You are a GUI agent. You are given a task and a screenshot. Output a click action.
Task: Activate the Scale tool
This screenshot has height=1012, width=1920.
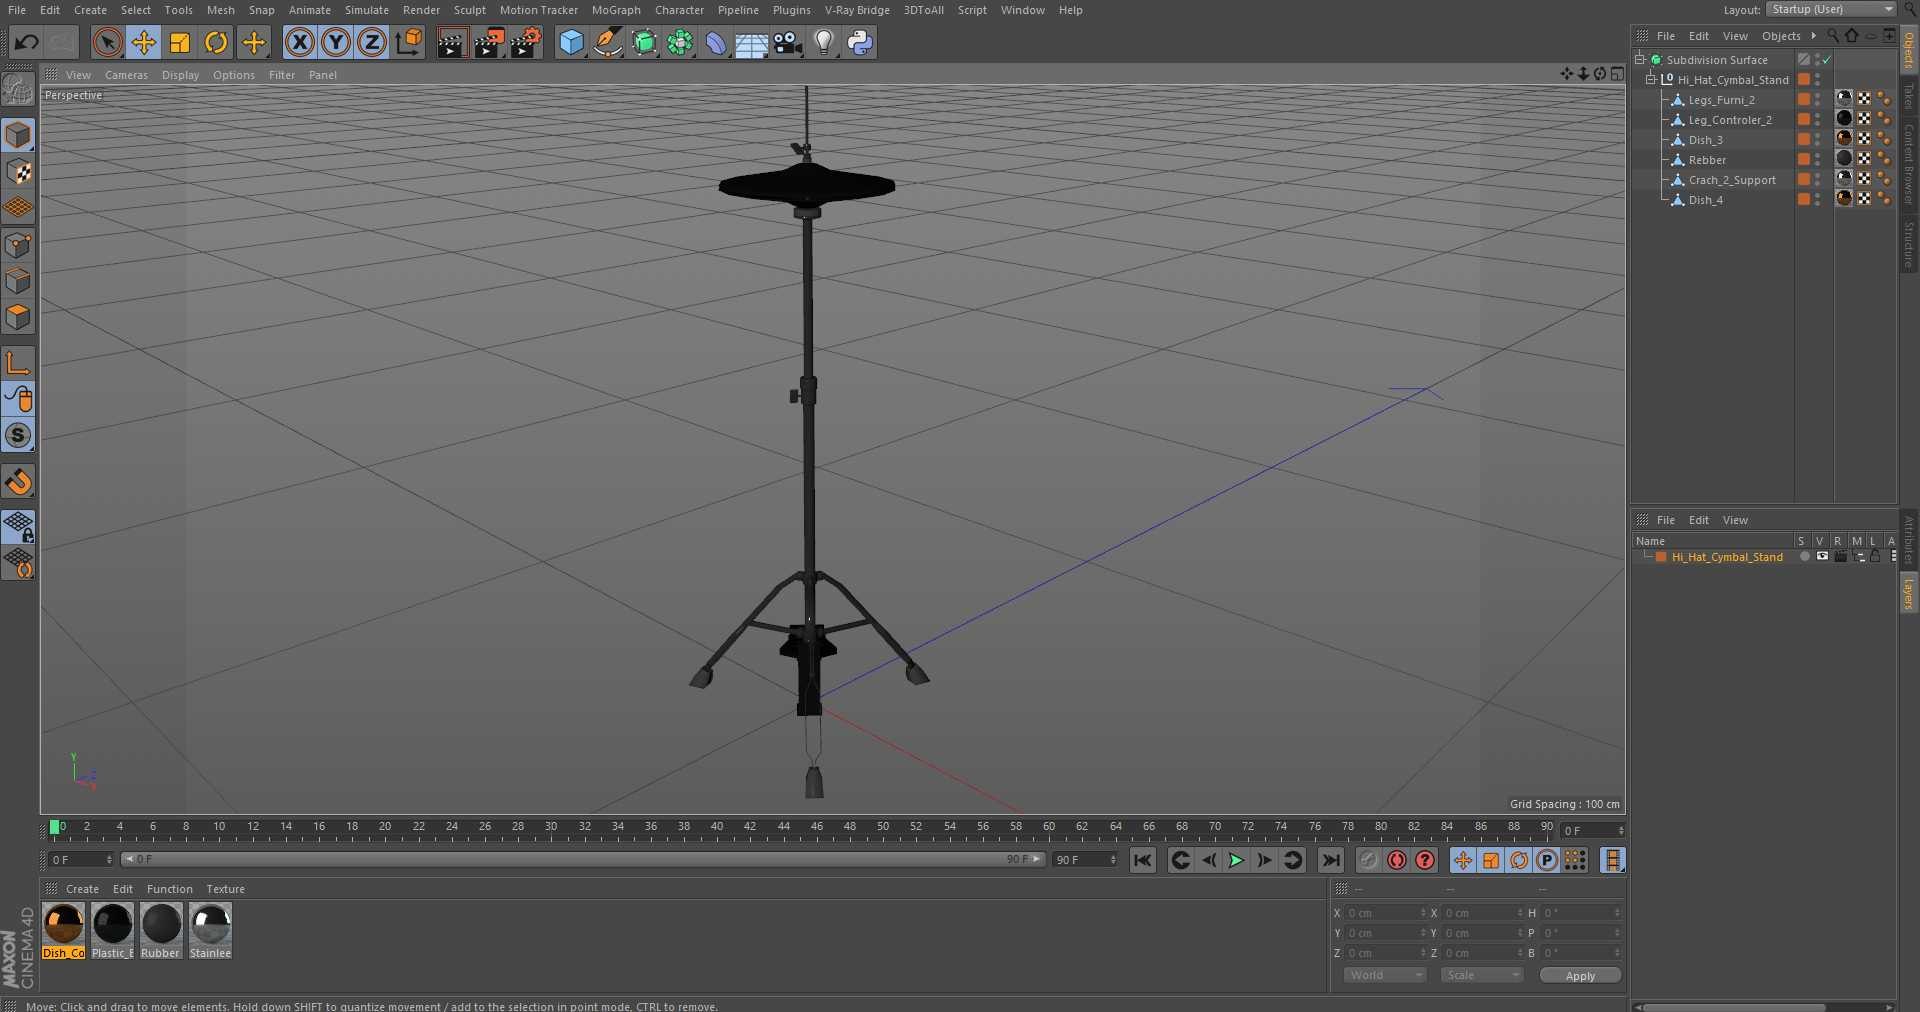point(180,42)
